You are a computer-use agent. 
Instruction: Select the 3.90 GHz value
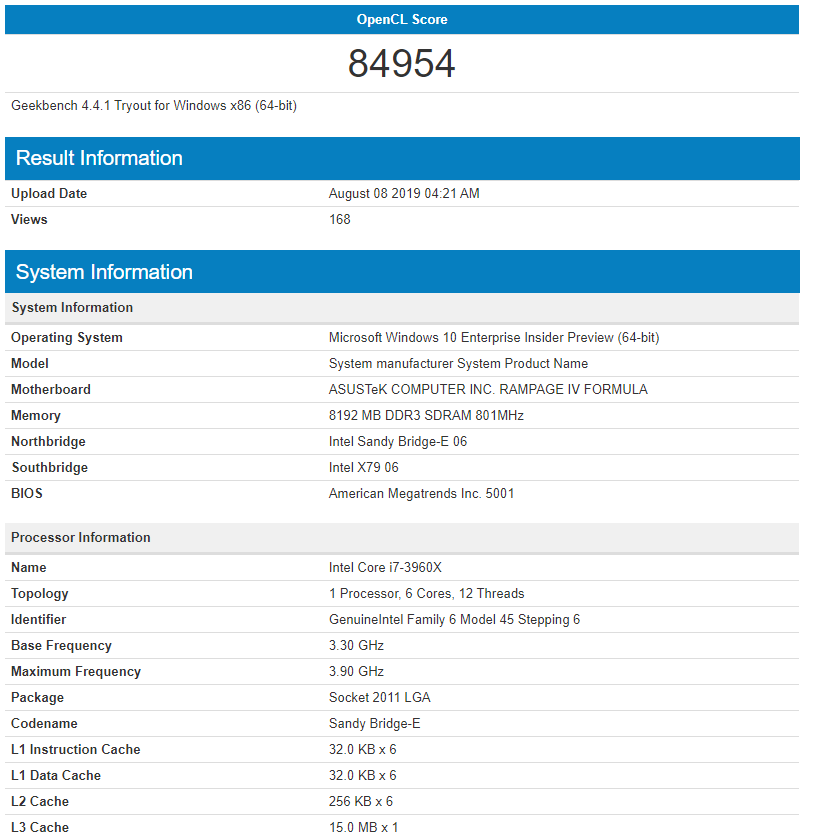[x=356, y=672]
